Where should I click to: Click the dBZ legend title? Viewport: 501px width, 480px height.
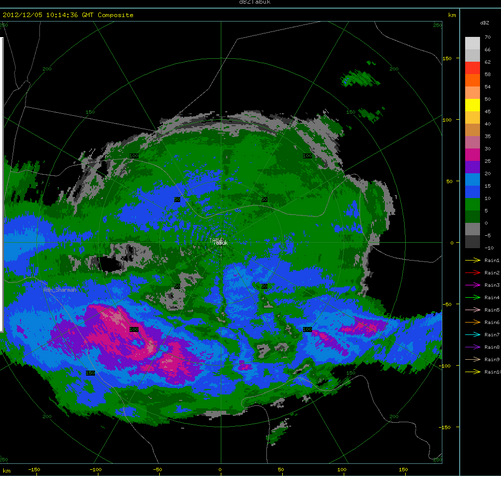pos(484,23)
